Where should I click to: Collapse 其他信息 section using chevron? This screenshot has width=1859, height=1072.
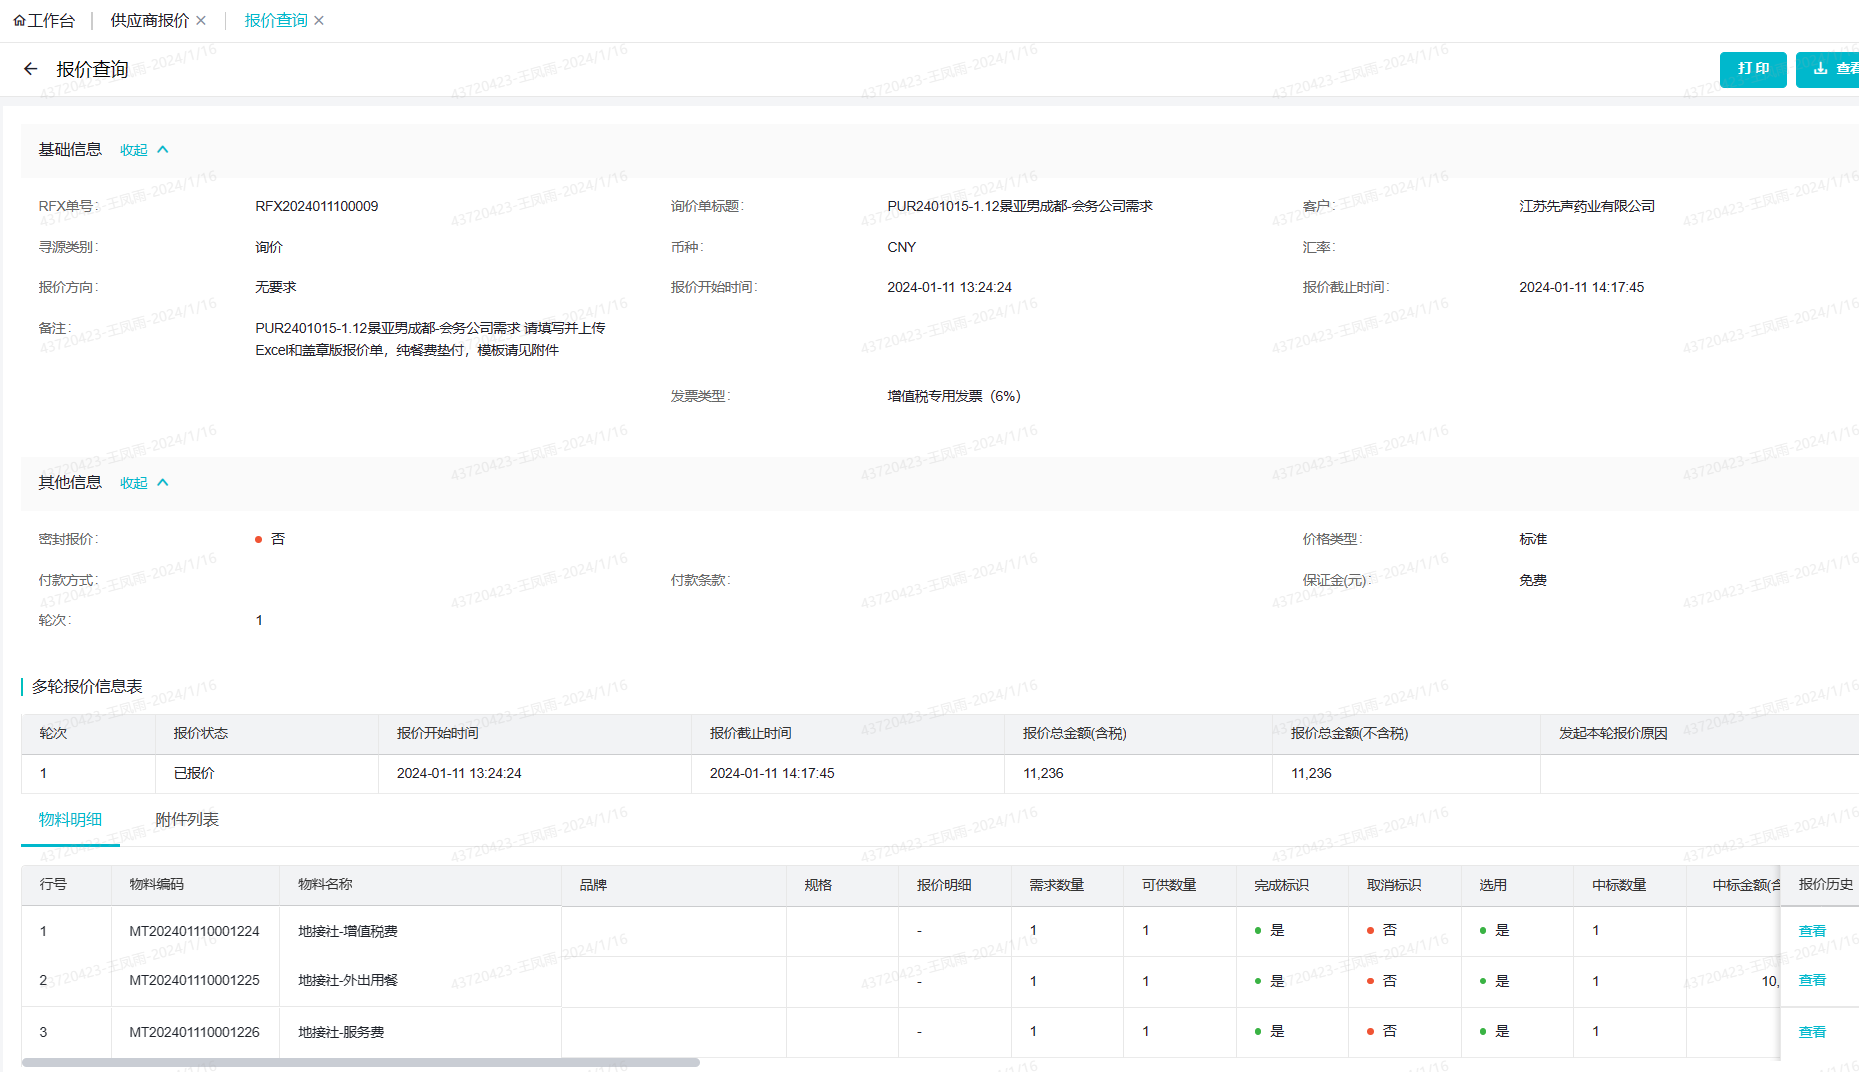pyautogui.click(x=163, y=483)
